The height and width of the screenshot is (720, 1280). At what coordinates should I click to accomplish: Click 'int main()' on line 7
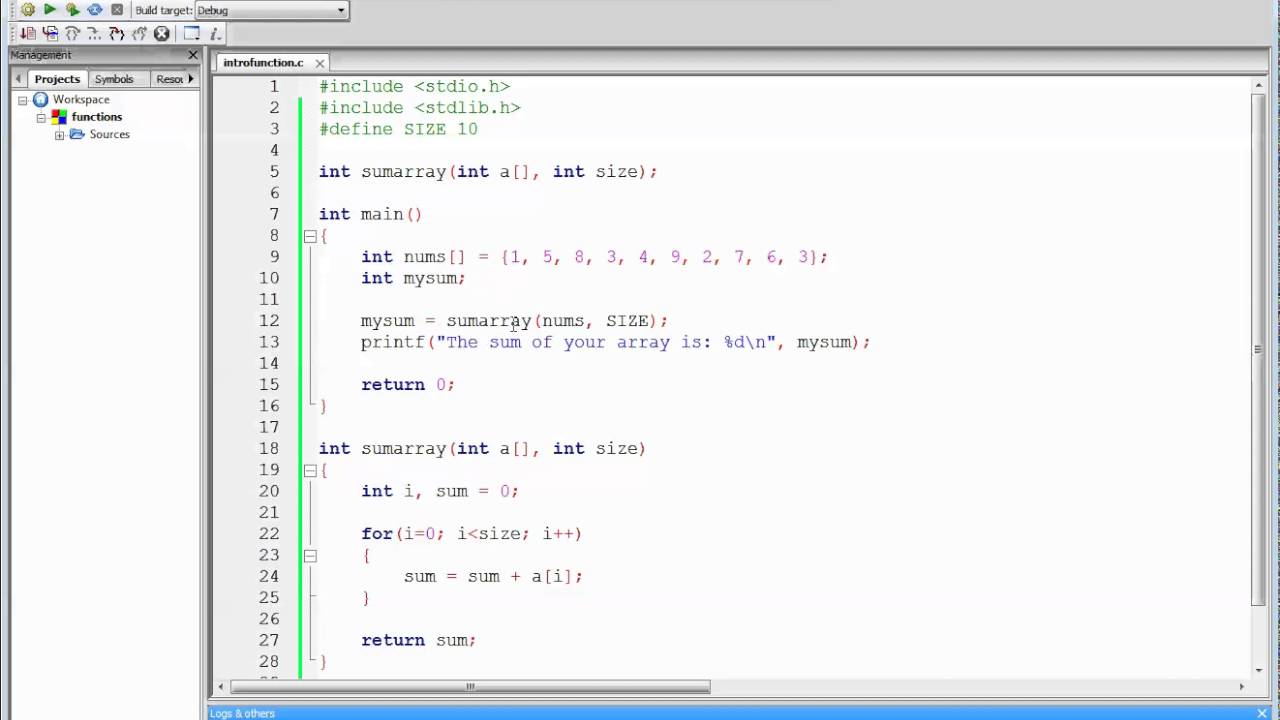click(x=370, y=214)
